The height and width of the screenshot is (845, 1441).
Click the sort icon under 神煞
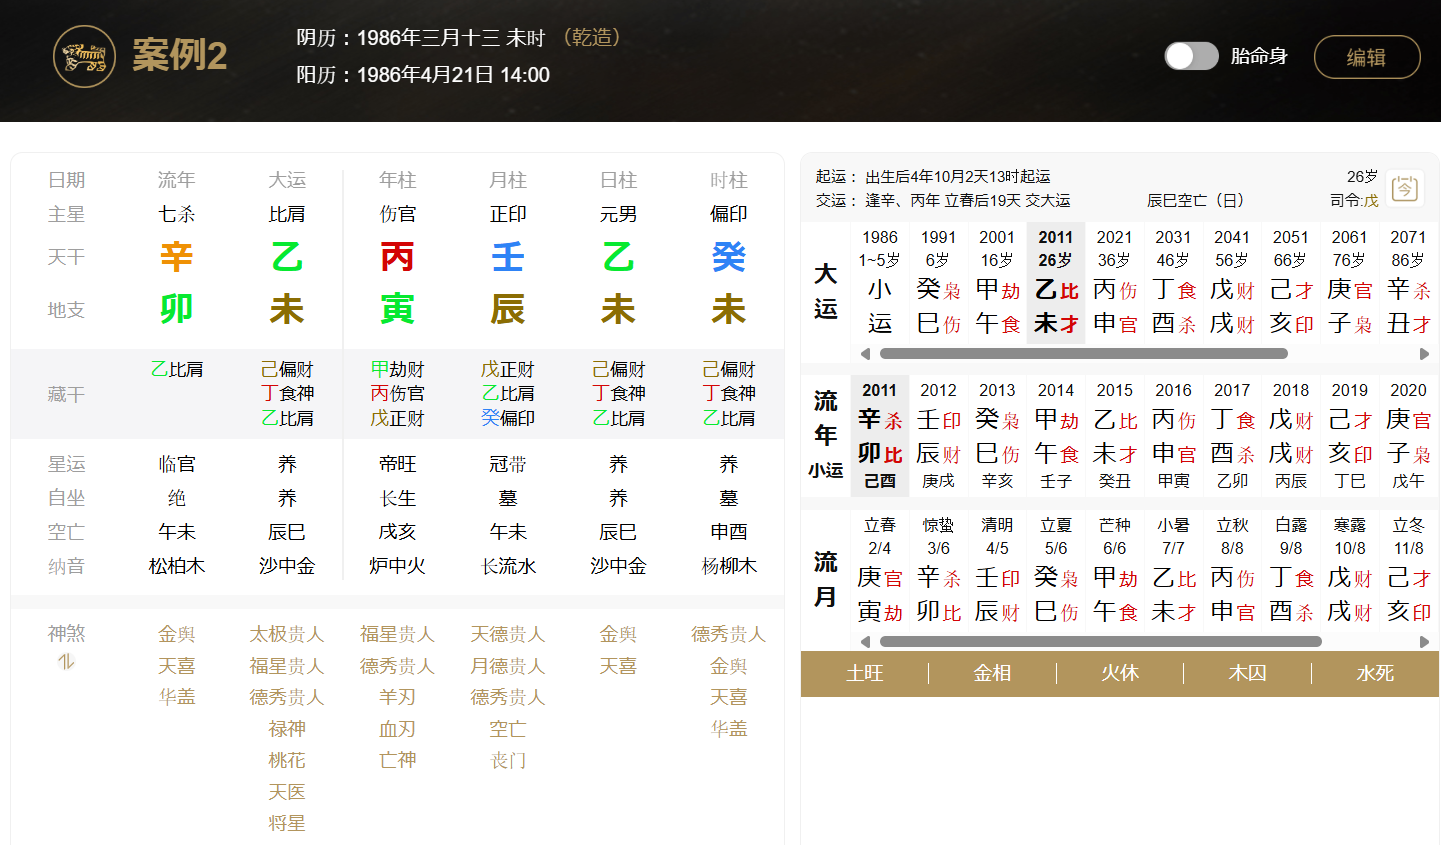[x=66, y=662]
